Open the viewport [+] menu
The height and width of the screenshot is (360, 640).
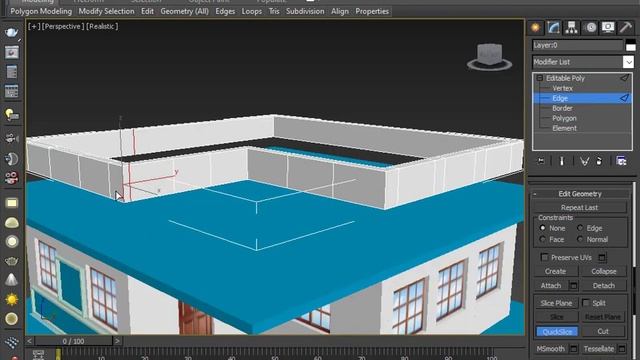(34, 27)
